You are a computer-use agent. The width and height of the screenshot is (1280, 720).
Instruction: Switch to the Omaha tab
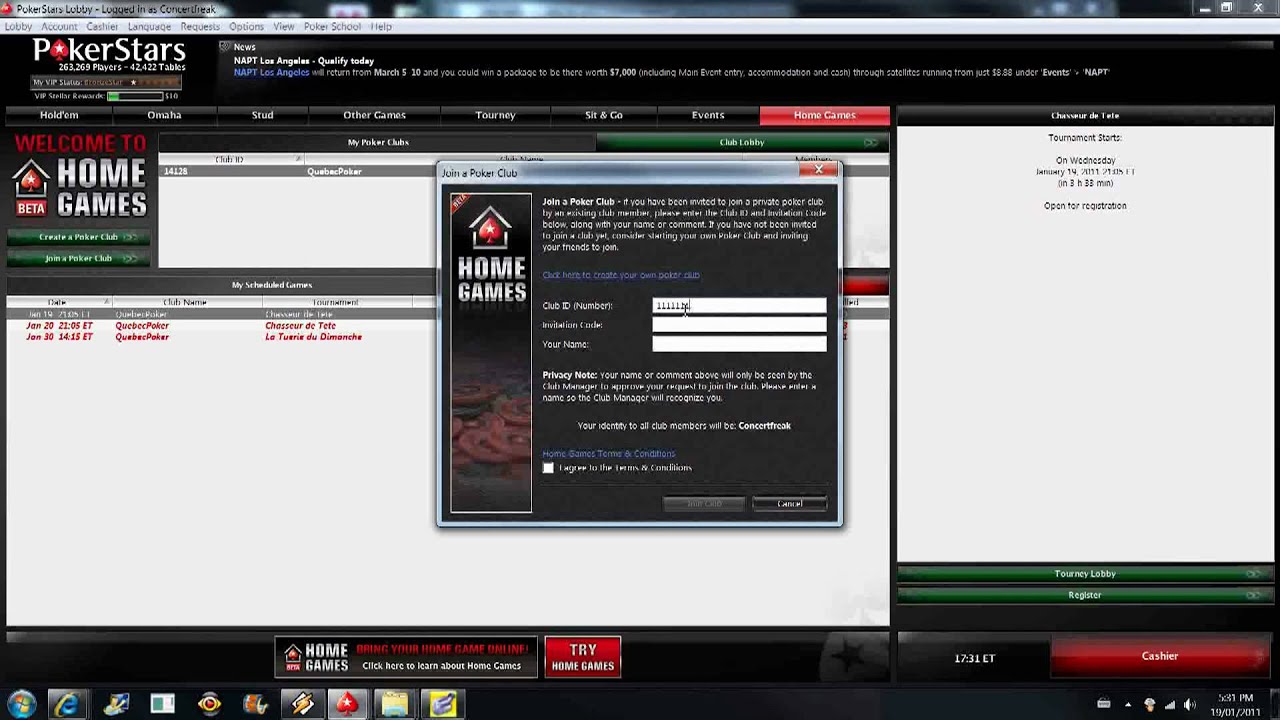click(x=164, y=115)
